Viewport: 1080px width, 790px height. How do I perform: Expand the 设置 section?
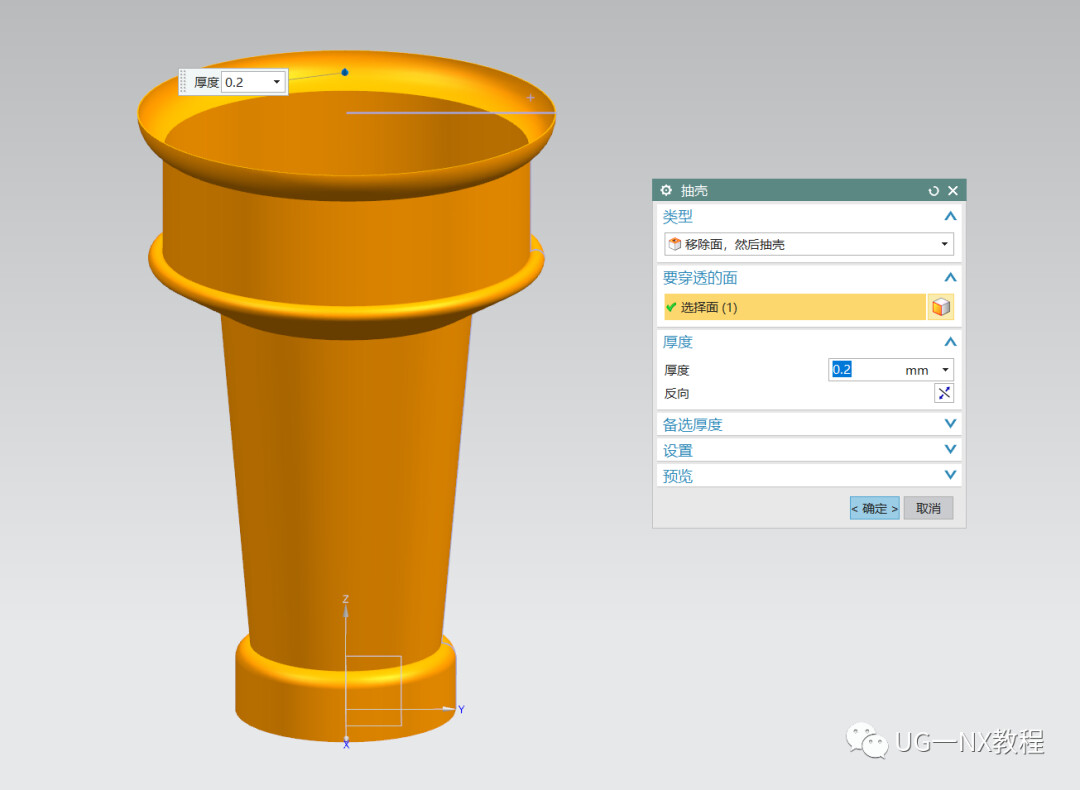[x=950, y=449]
